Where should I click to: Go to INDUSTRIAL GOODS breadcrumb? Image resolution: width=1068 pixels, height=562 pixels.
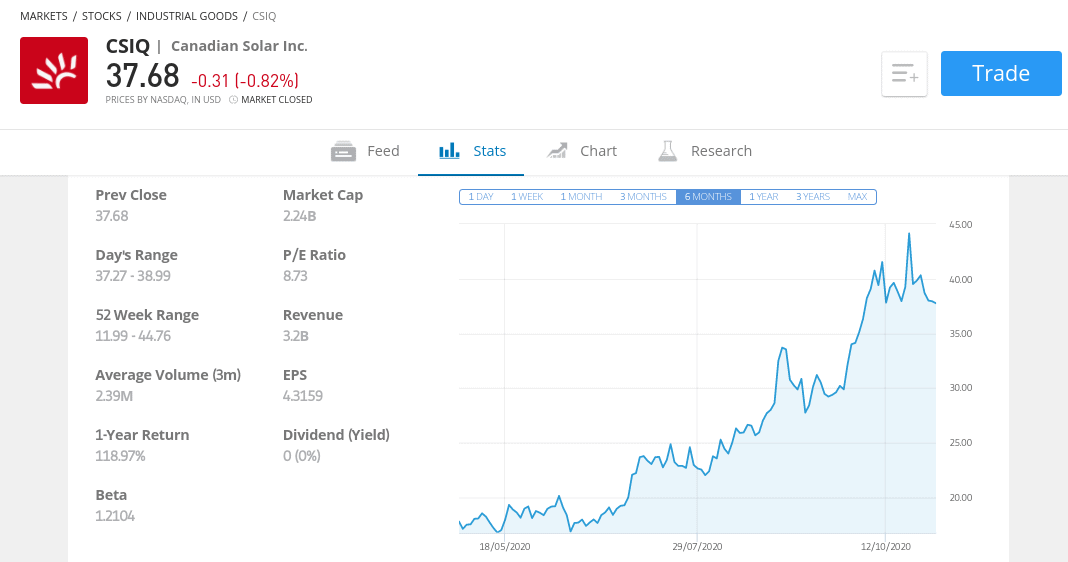pyautogui.click(x=187, y=16)
